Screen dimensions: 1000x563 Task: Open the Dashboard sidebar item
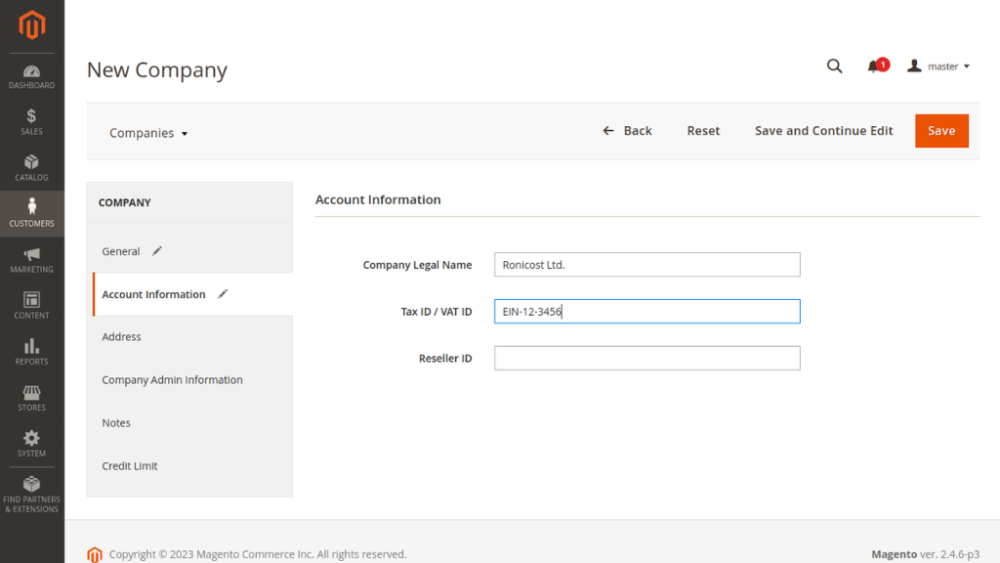click(32, 77)
